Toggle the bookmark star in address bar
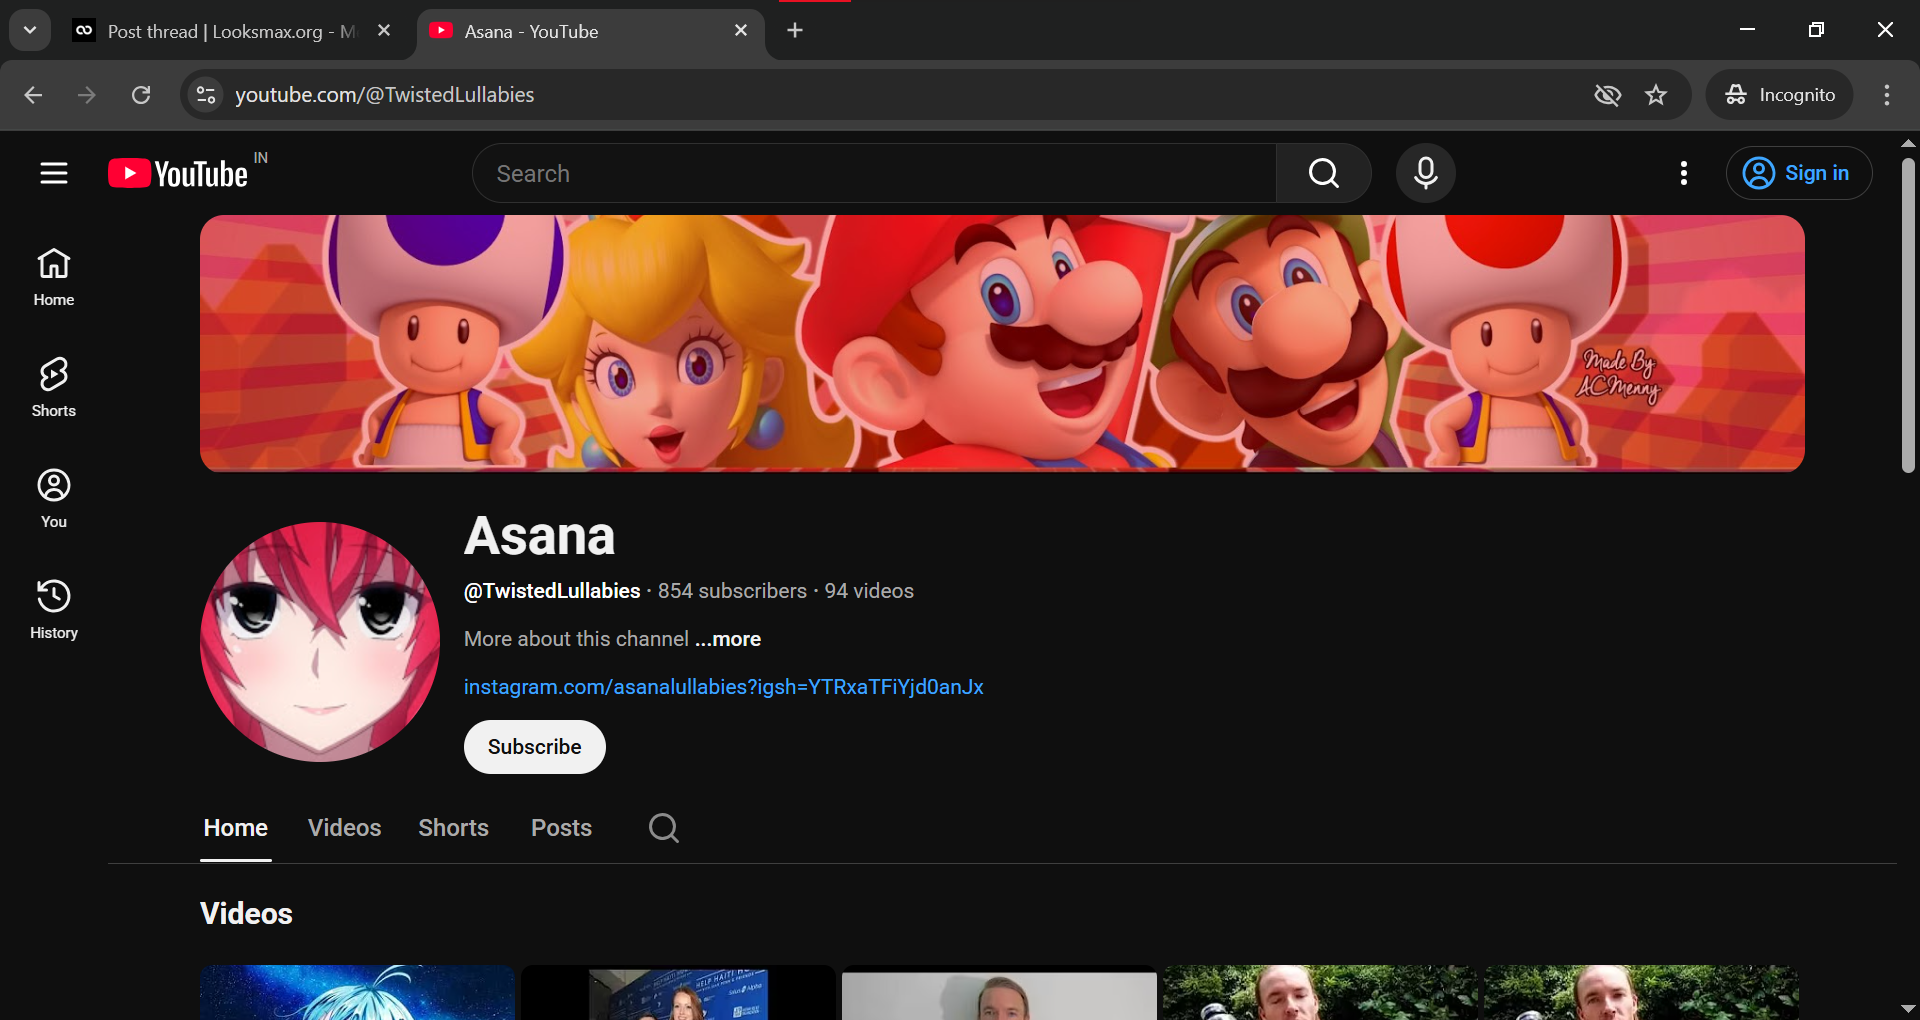The width and height of the screenshot is (1920, 1020). [1656, 95]
